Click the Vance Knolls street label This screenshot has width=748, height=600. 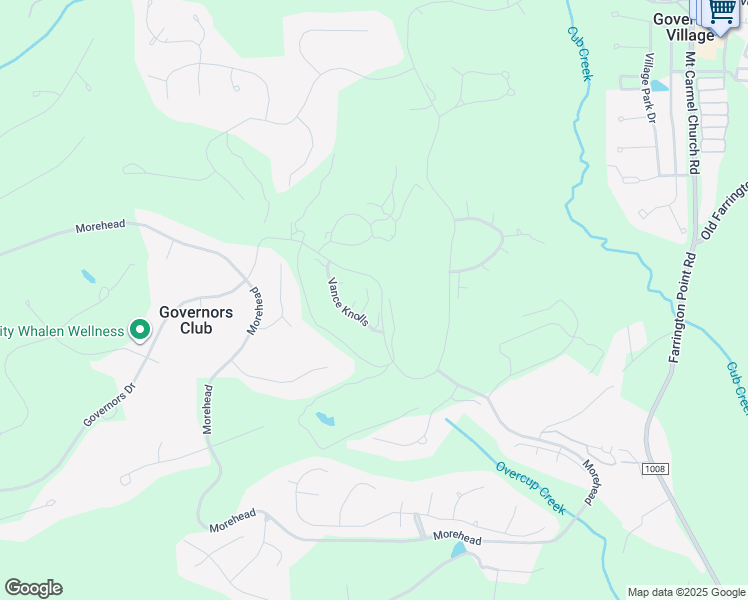348,302
